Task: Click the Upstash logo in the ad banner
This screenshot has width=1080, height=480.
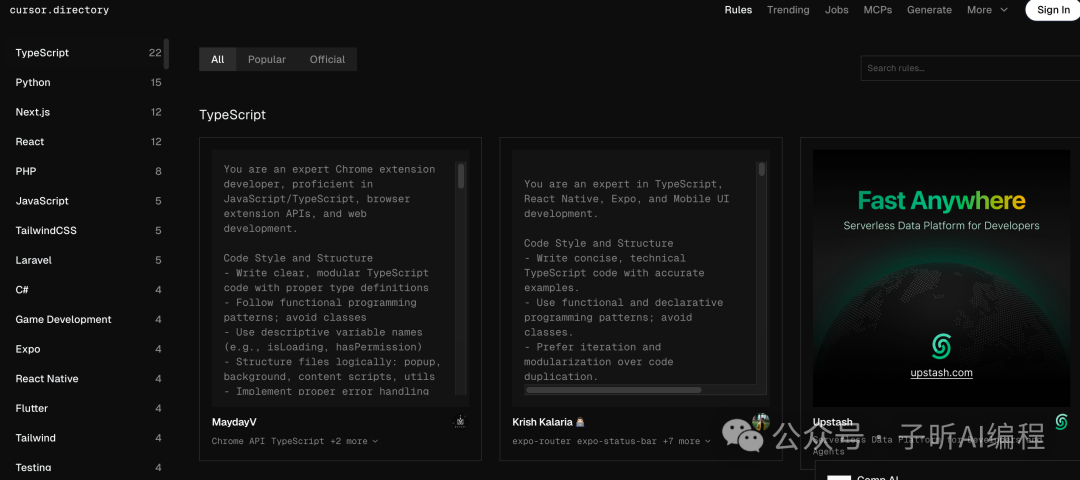Action: pos(940,346)
